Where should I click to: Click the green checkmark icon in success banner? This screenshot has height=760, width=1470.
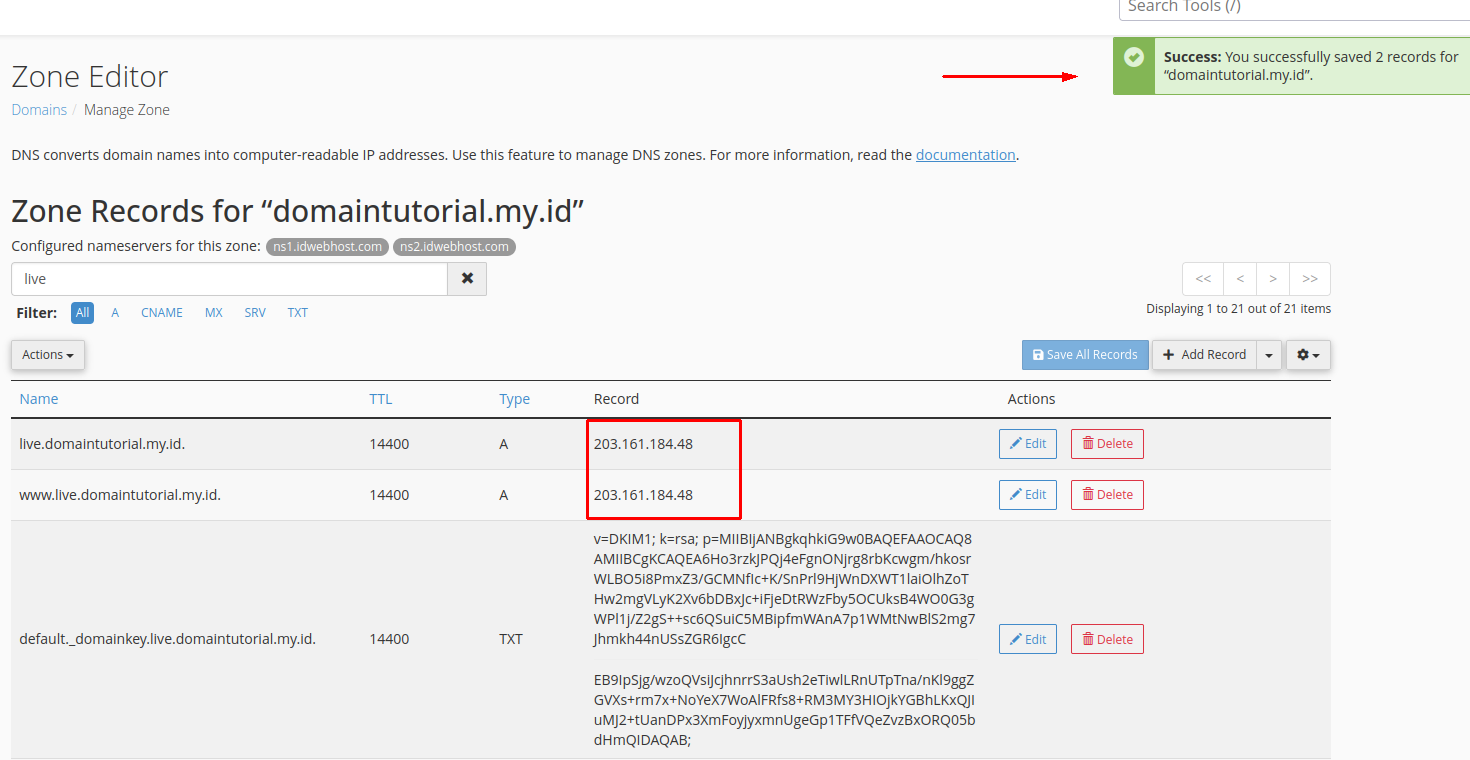pos(1133,57)
